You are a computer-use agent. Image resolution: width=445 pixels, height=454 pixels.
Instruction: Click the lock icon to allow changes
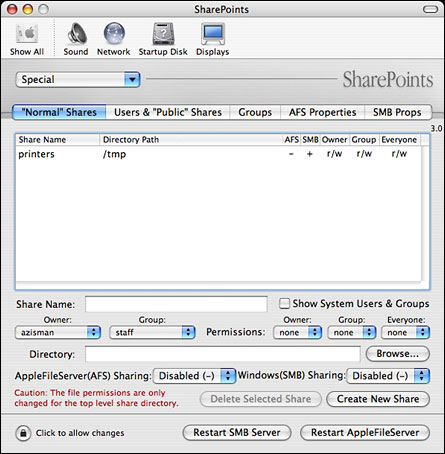tap(23, 433)
